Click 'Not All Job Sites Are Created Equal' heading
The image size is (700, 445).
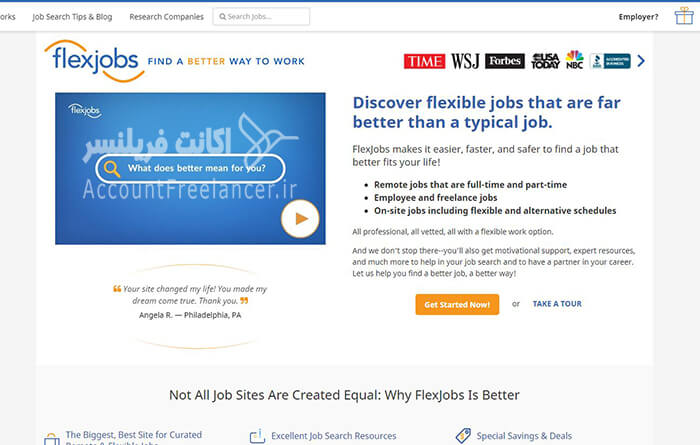344,395
